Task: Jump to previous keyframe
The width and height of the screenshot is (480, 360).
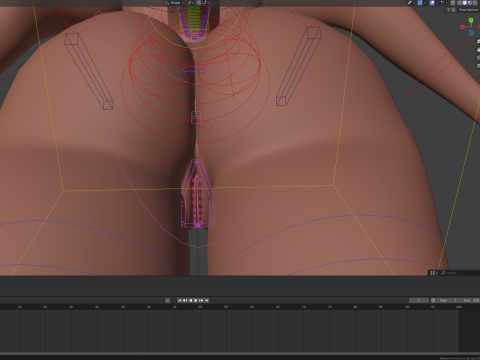Action: [x=185, y=300]
